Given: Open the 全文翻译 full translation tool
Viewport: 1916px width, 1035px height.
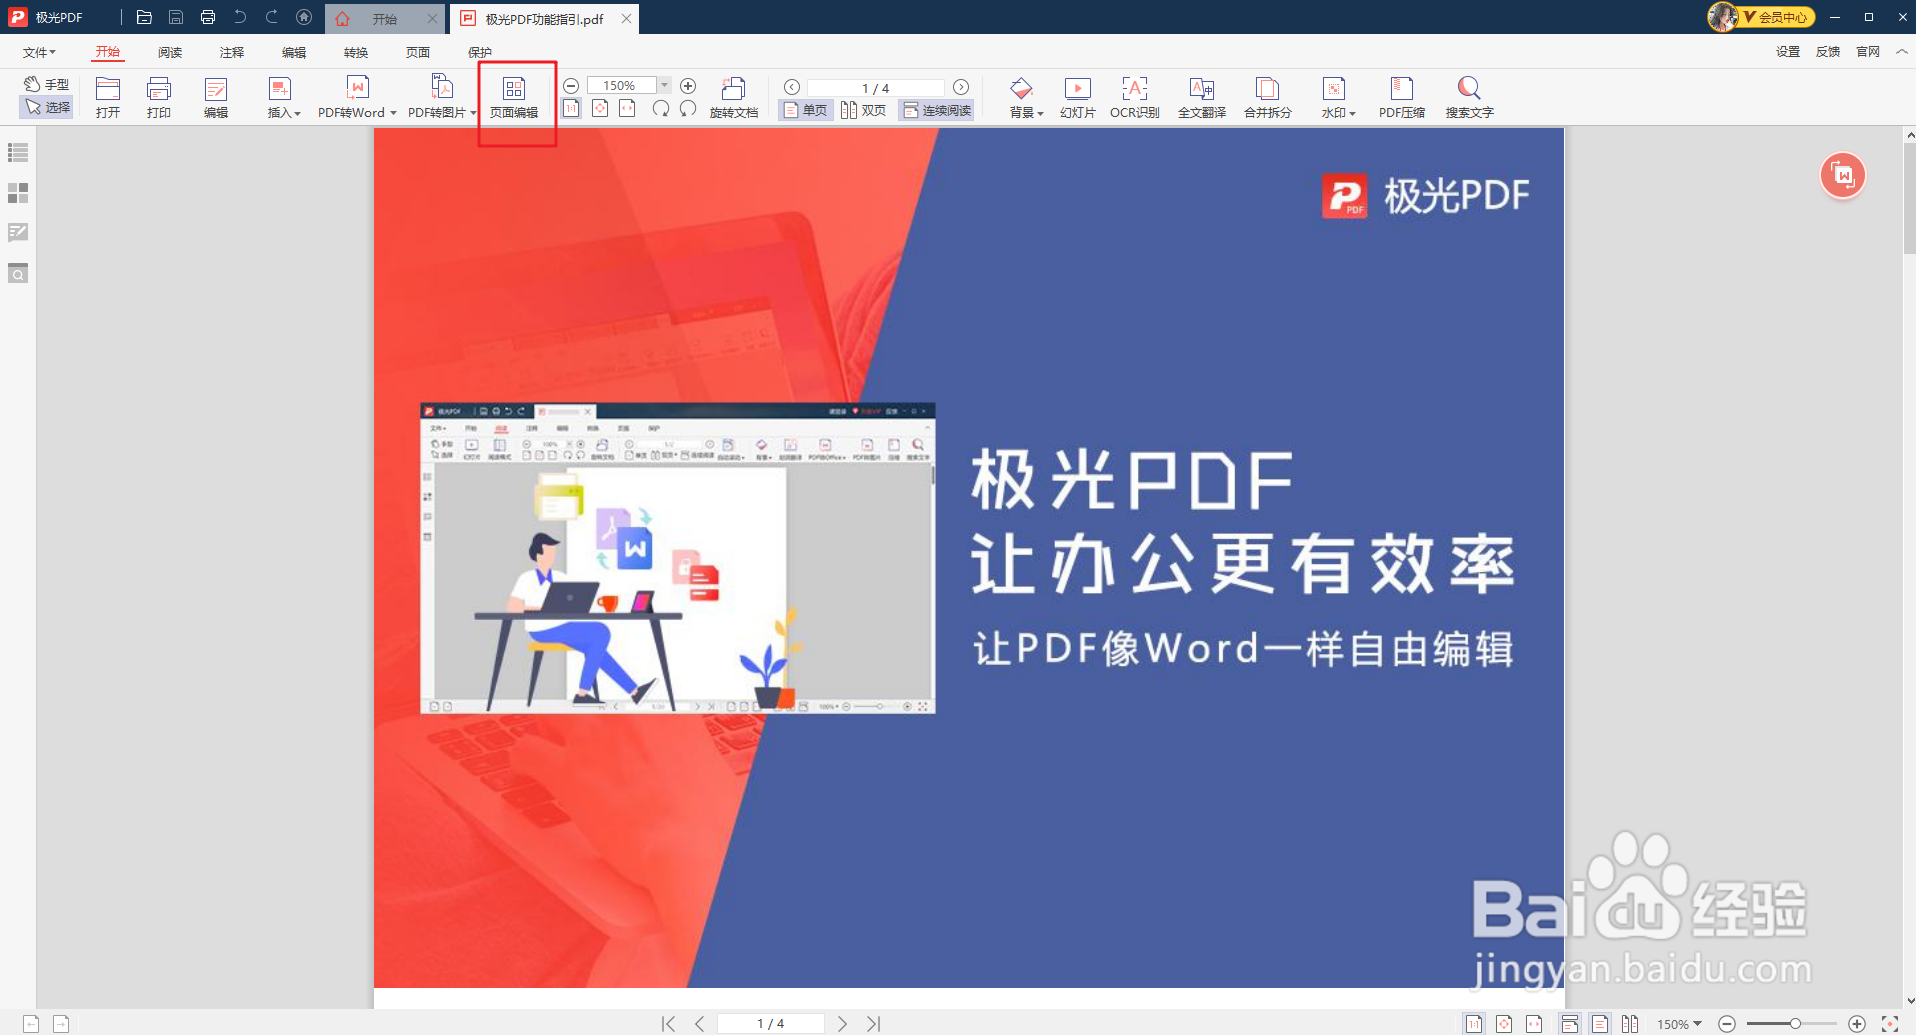Looking at the screenshot, I should [x=1202, y=97].
